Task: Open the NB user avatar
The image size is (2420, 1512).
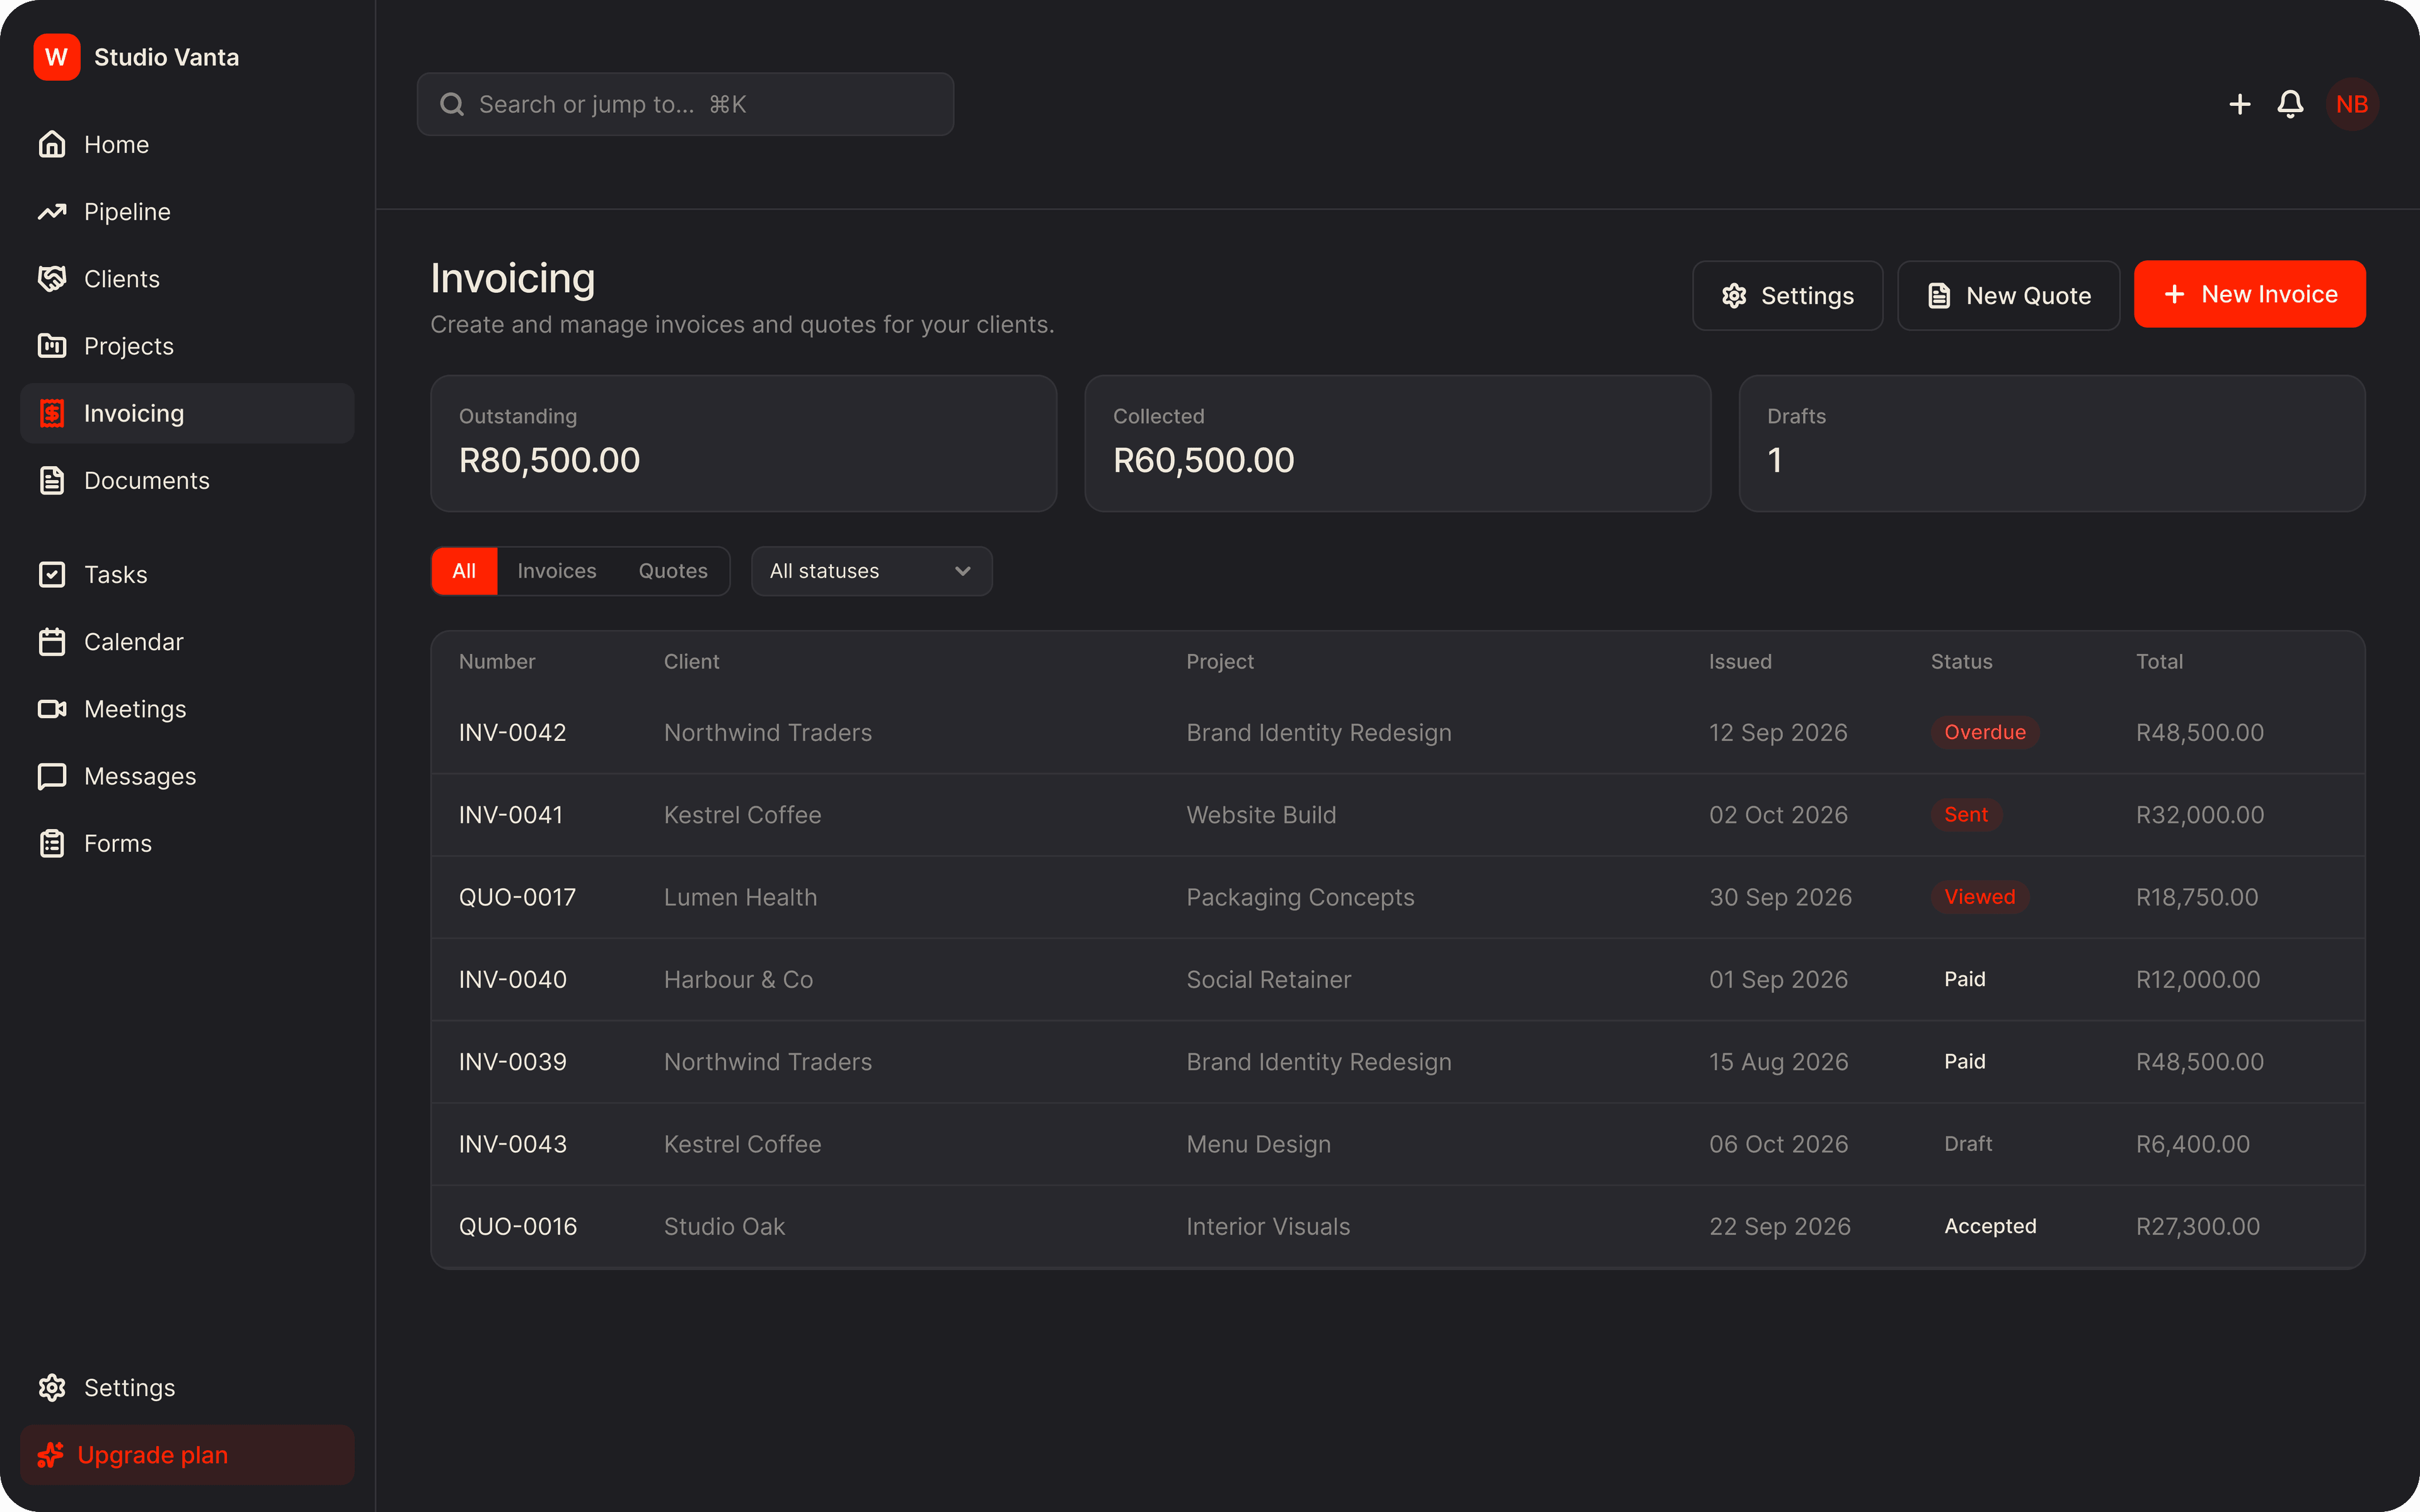Action: click(x=2352, y=104)
